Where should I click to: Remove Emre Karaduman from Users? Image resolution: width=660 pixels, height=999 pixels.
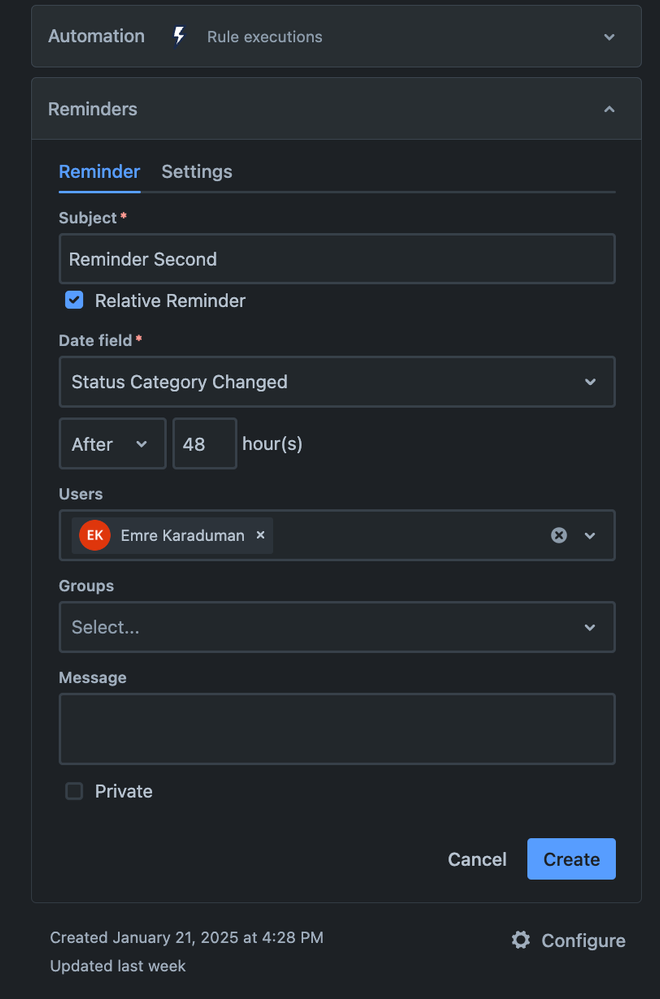261,535
